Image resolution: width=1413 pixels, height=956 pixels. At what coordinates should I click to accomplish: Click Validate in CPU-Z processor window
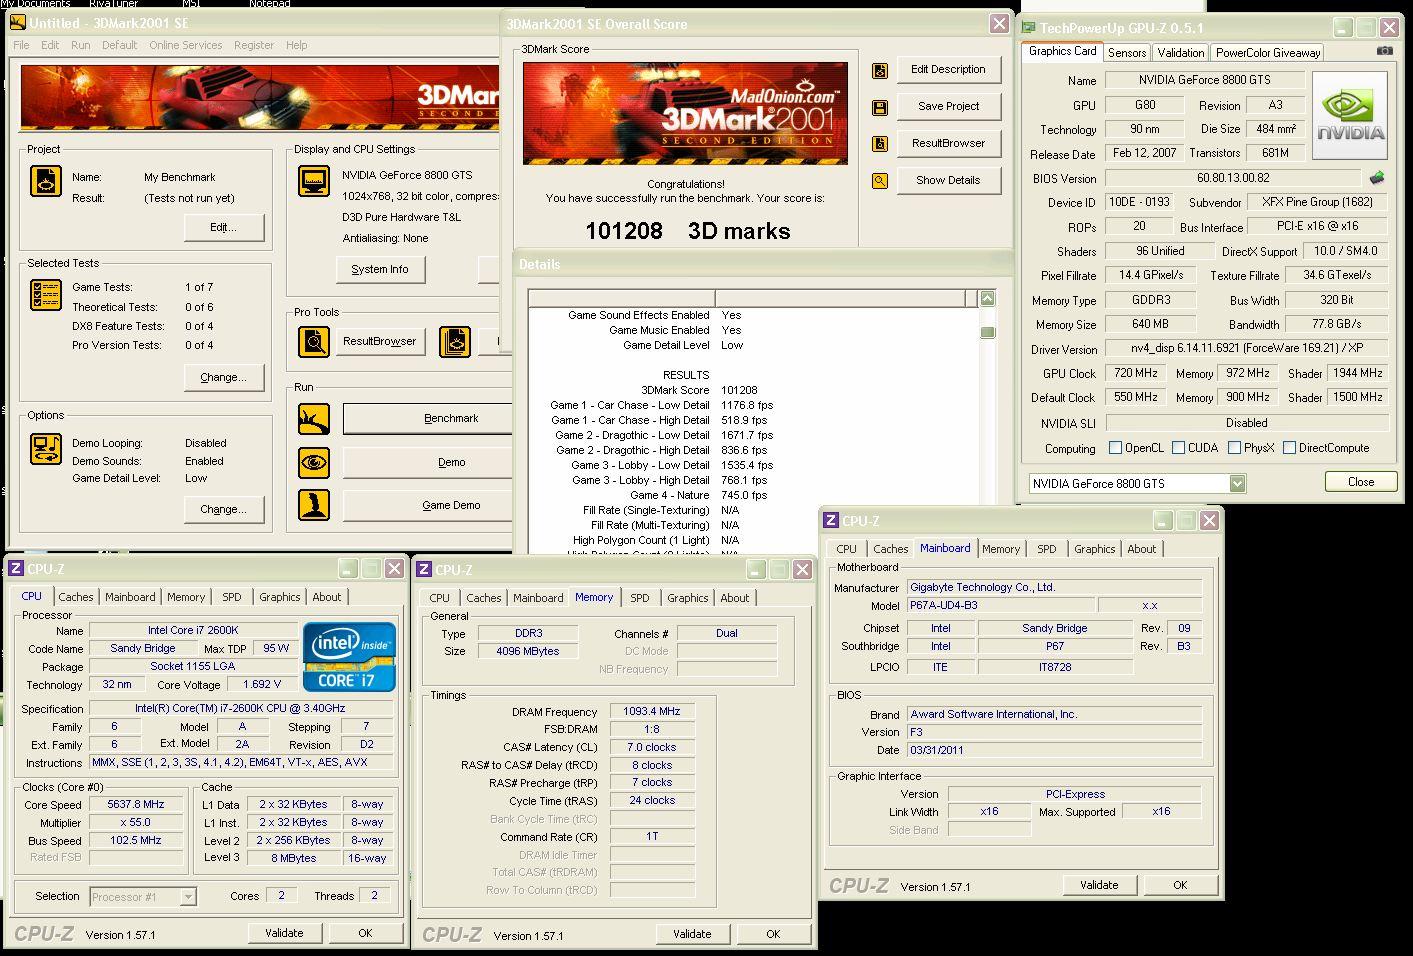(284, 933)
